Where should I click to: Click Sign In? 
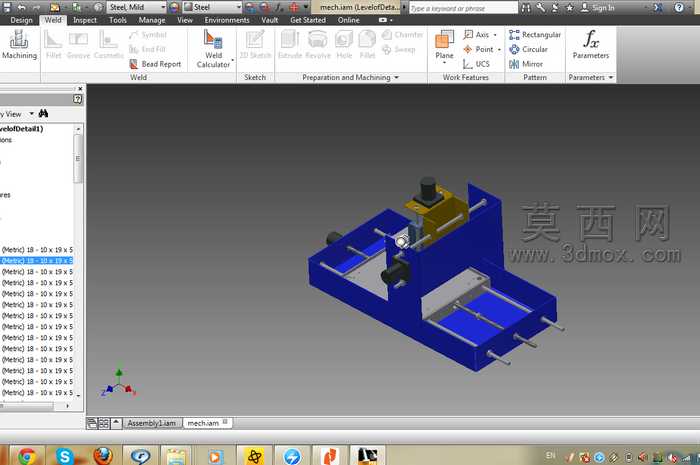click(597, 8)
